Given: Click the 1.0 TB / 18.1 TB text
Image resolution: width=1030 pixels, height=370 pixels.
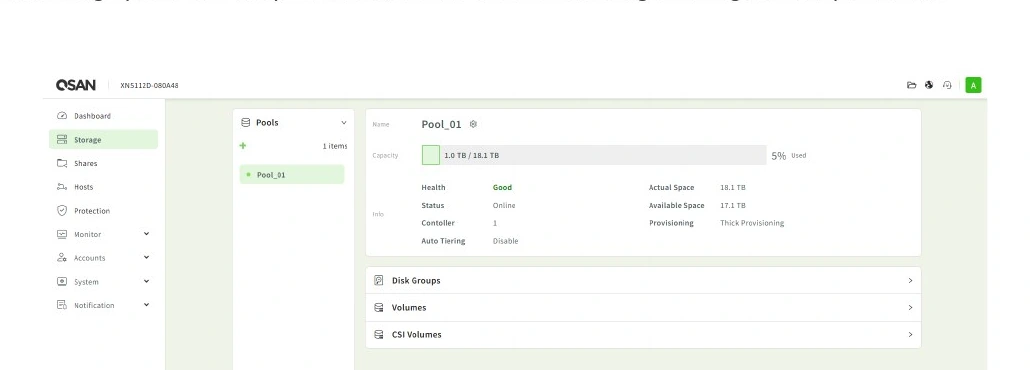Looking at the screenshot, I should coord(471,156).
